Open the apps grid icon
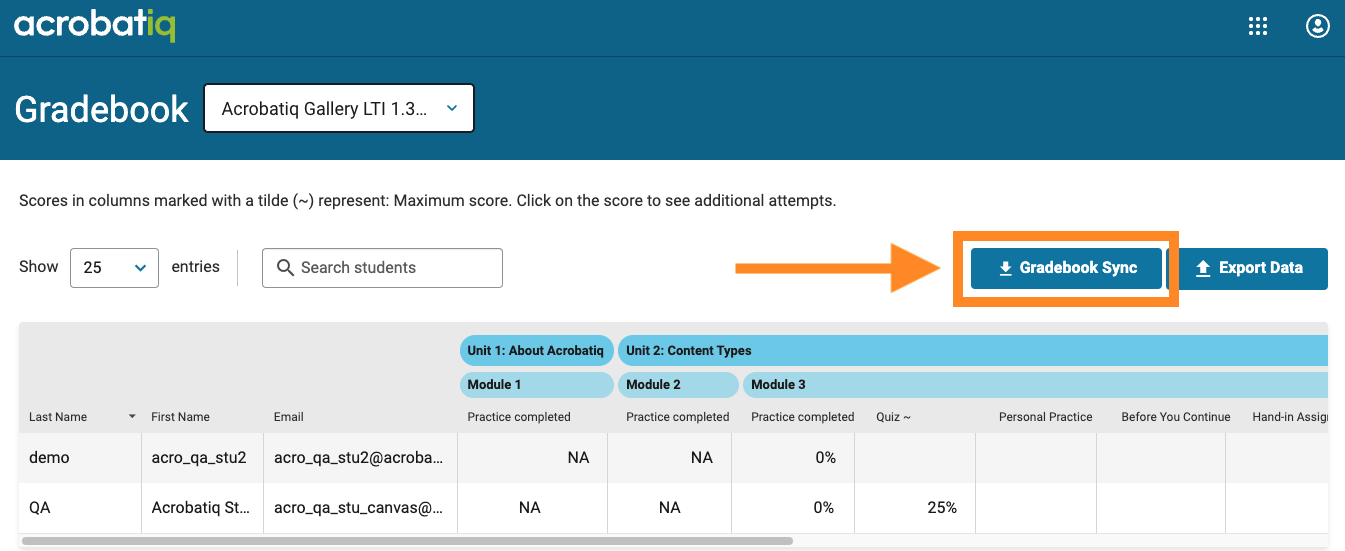 (x=1258, y=27)
